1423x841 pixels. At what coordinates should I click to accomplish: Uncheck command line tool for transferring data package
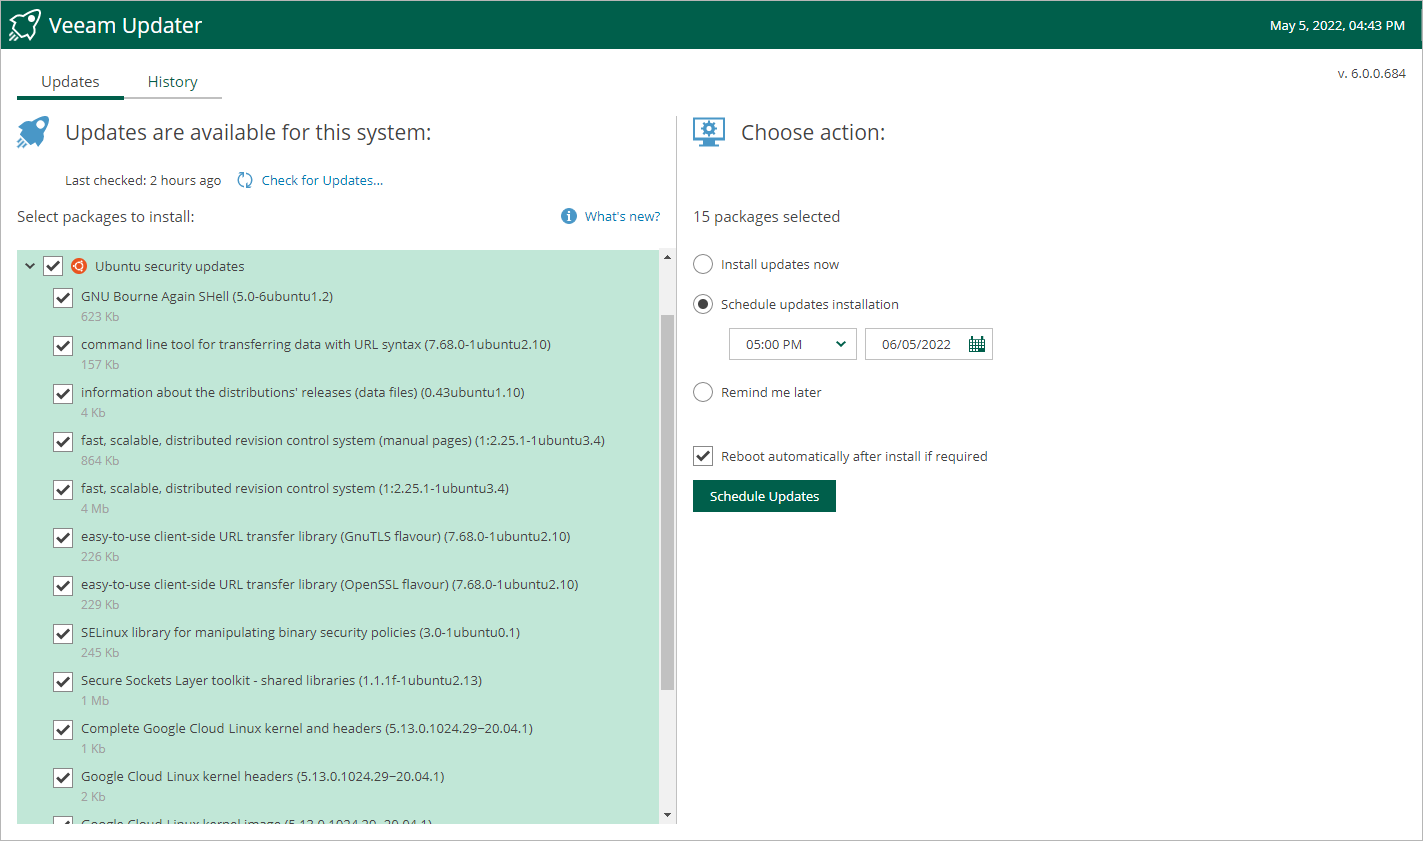(x=63, y=346)
